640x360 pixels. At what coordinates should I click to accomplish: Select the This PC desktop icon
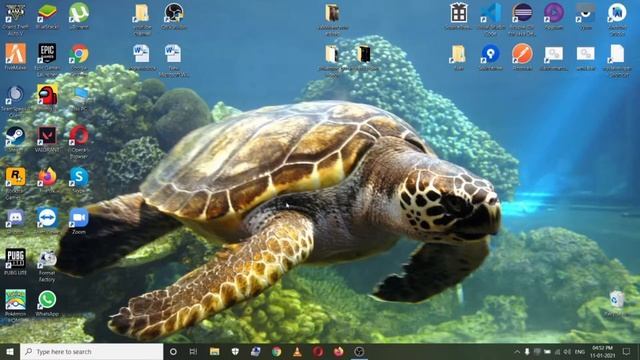tap(80, 98)
